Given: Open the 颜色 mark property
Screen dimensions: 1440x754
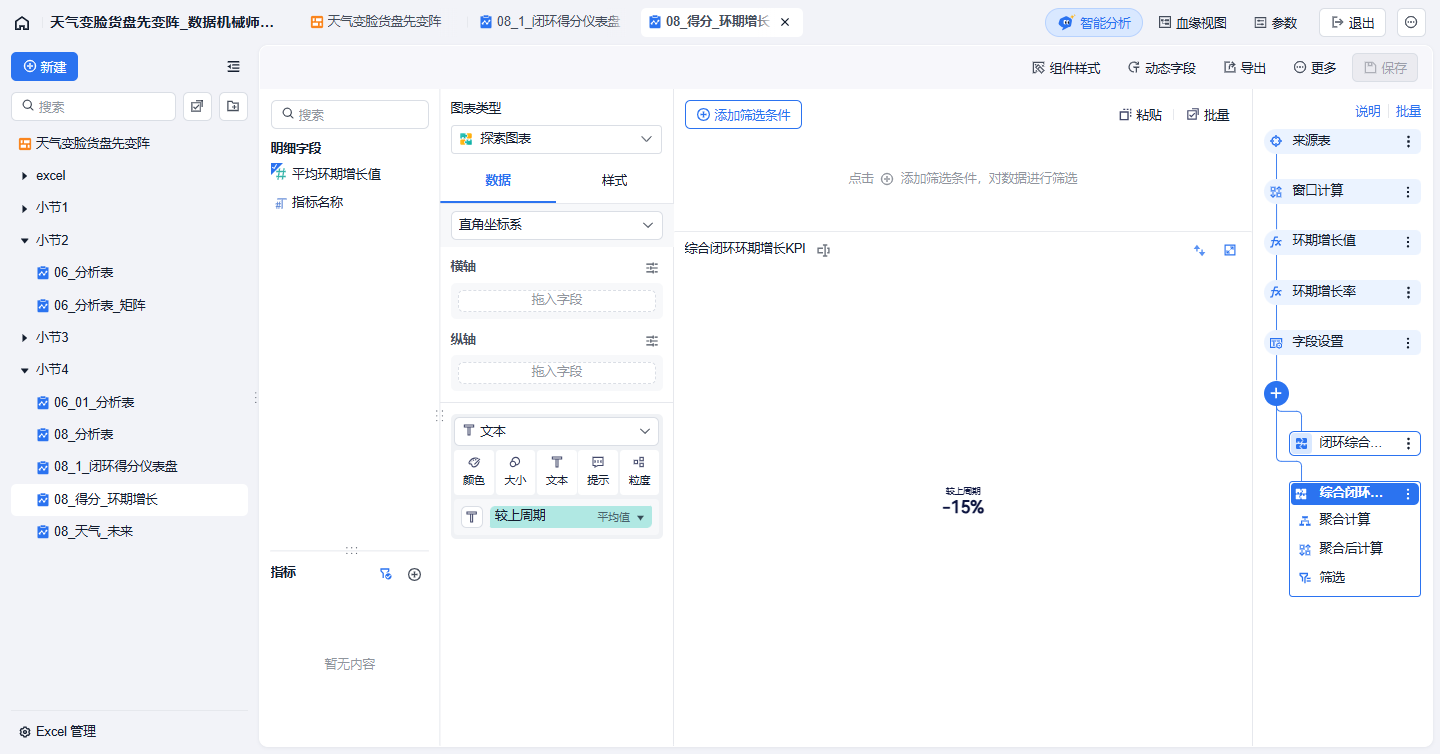Looking at the screenshot, I should coord(474,472).
